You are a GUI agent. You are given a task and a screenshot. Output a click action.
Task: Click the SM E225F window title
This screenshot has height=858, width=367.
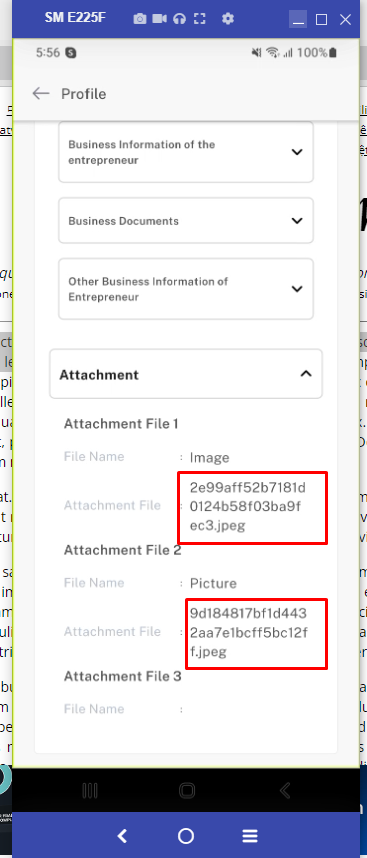[x=75, y=18]
